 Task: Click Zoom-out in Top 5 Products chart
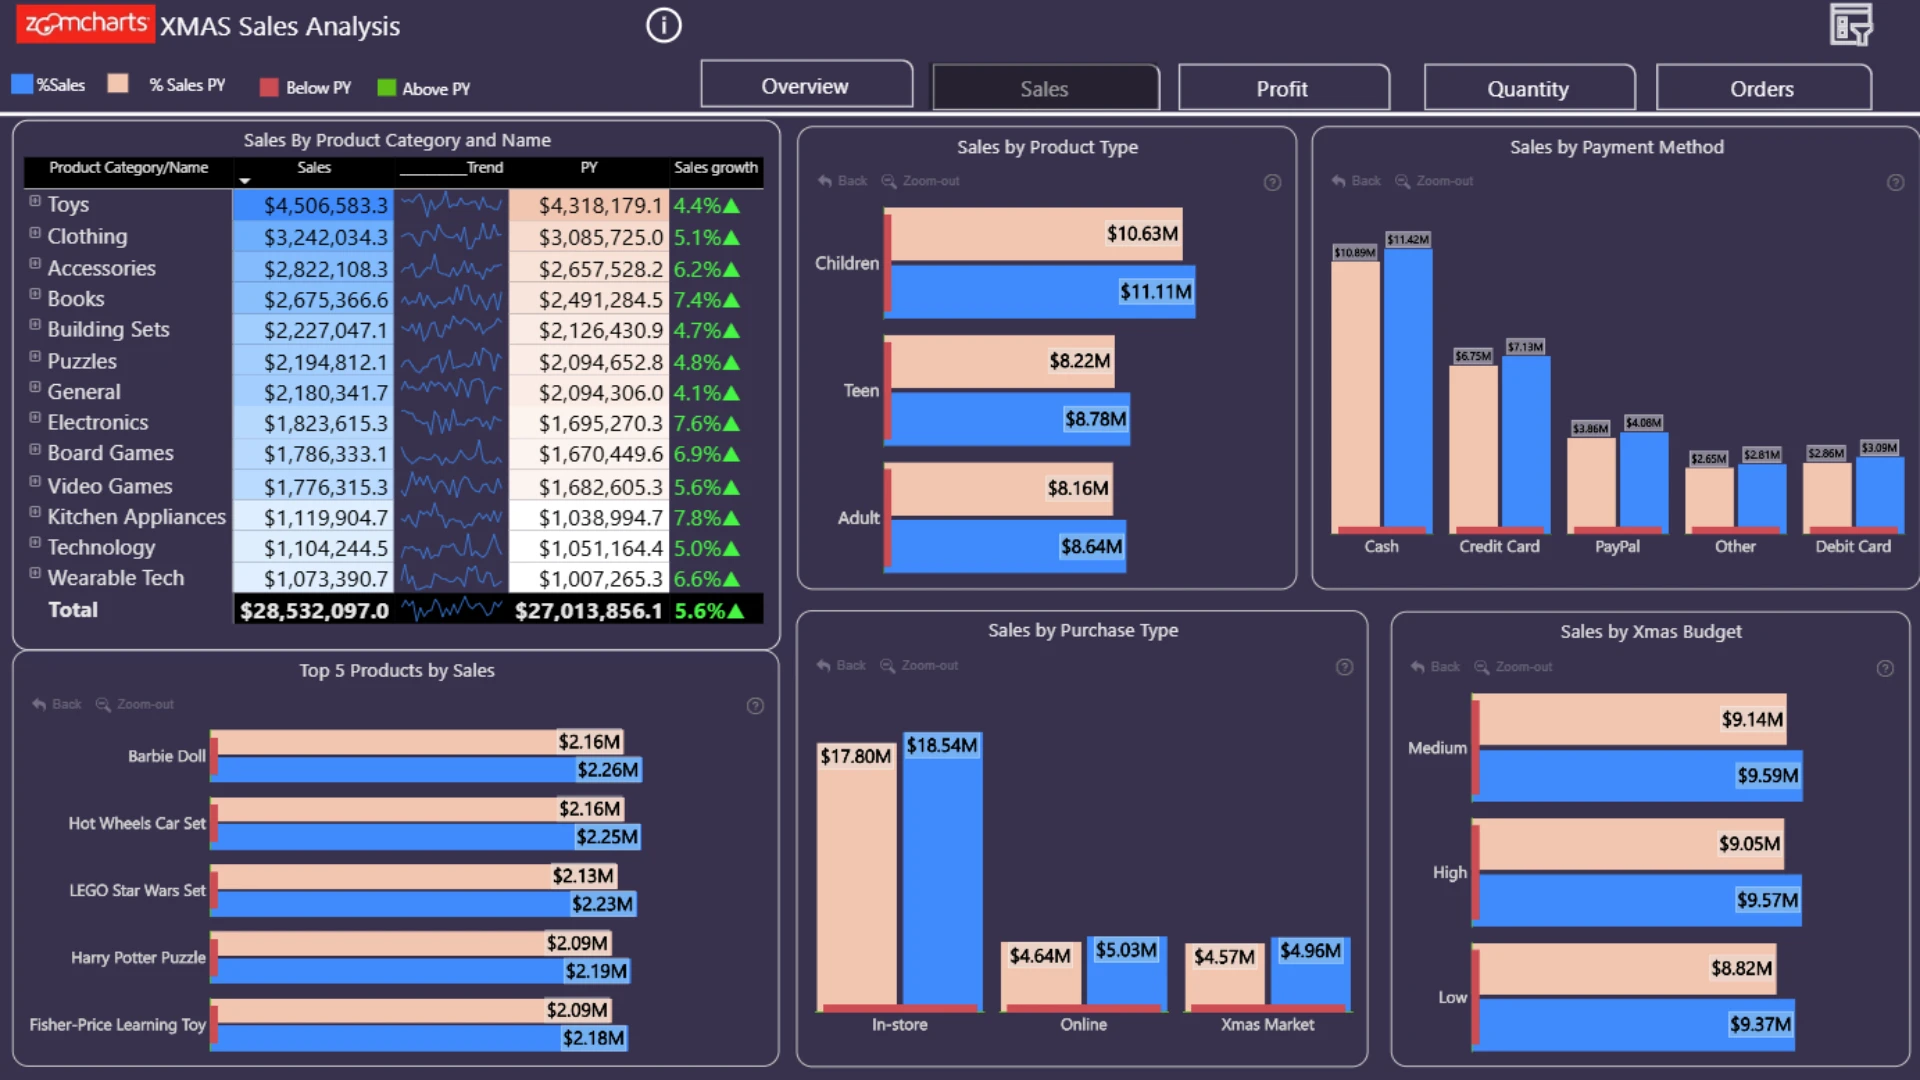click(x=135, y=704)
